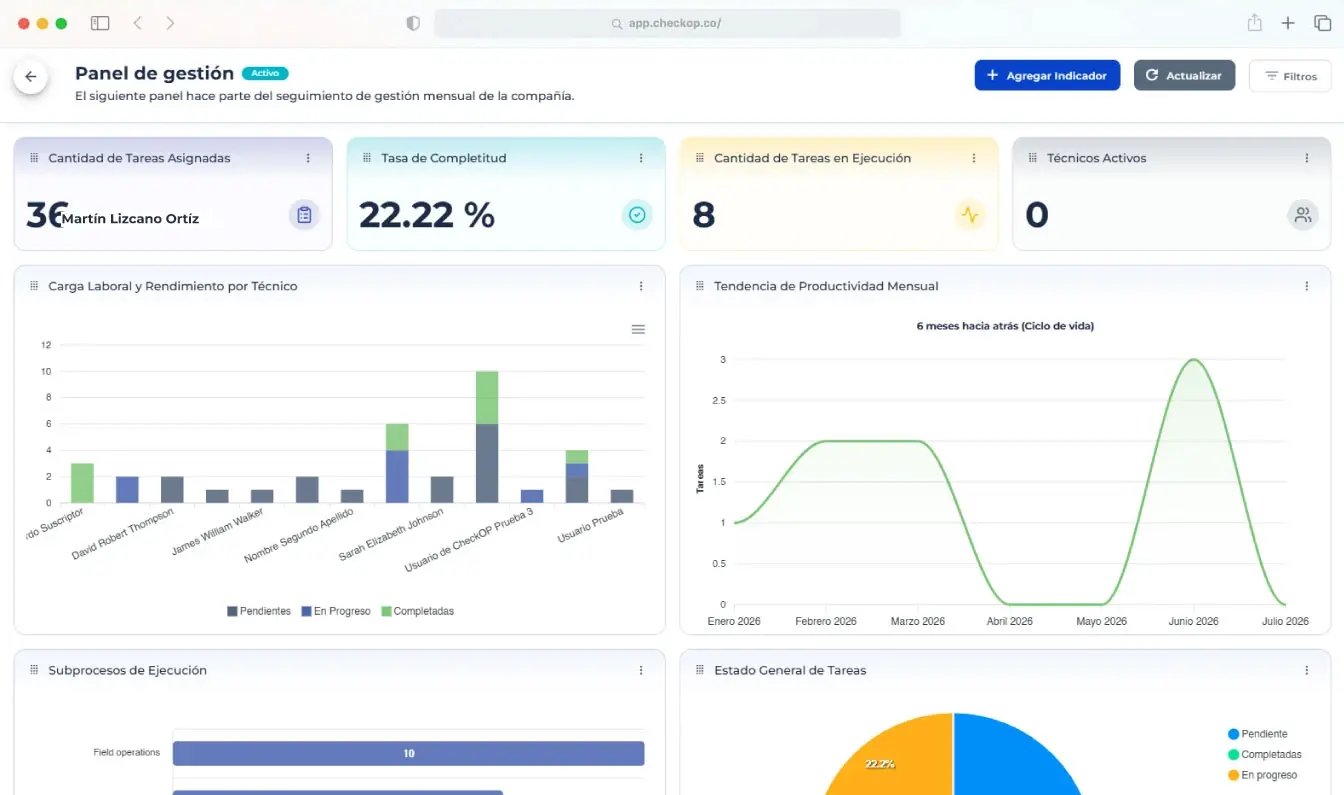Viewport: 1344px width, 795px height.
Task: Grab drag handle of Cantidad de Tareas Asignadas
Action: point(34,158)
